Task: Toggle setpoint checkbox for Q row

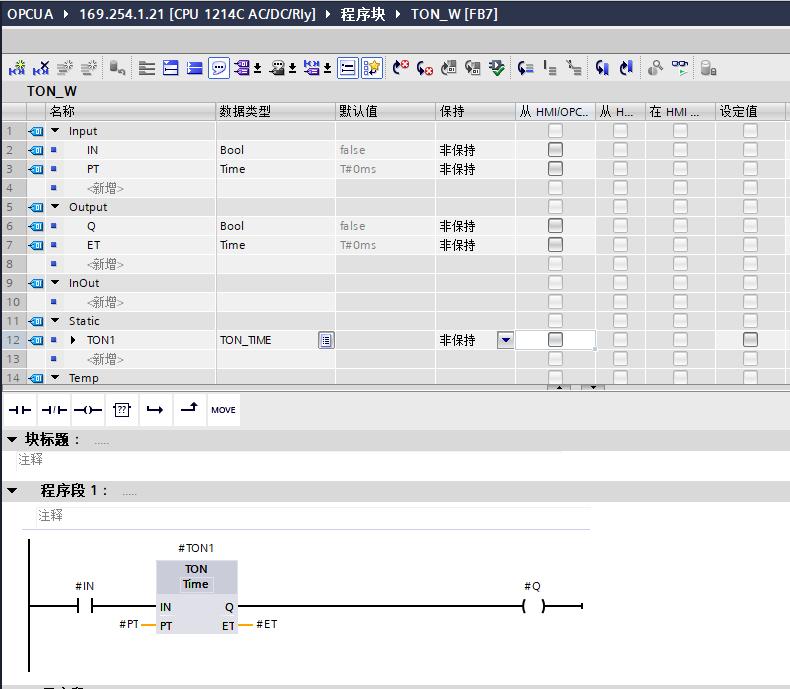Action: [x=750, y=226]
